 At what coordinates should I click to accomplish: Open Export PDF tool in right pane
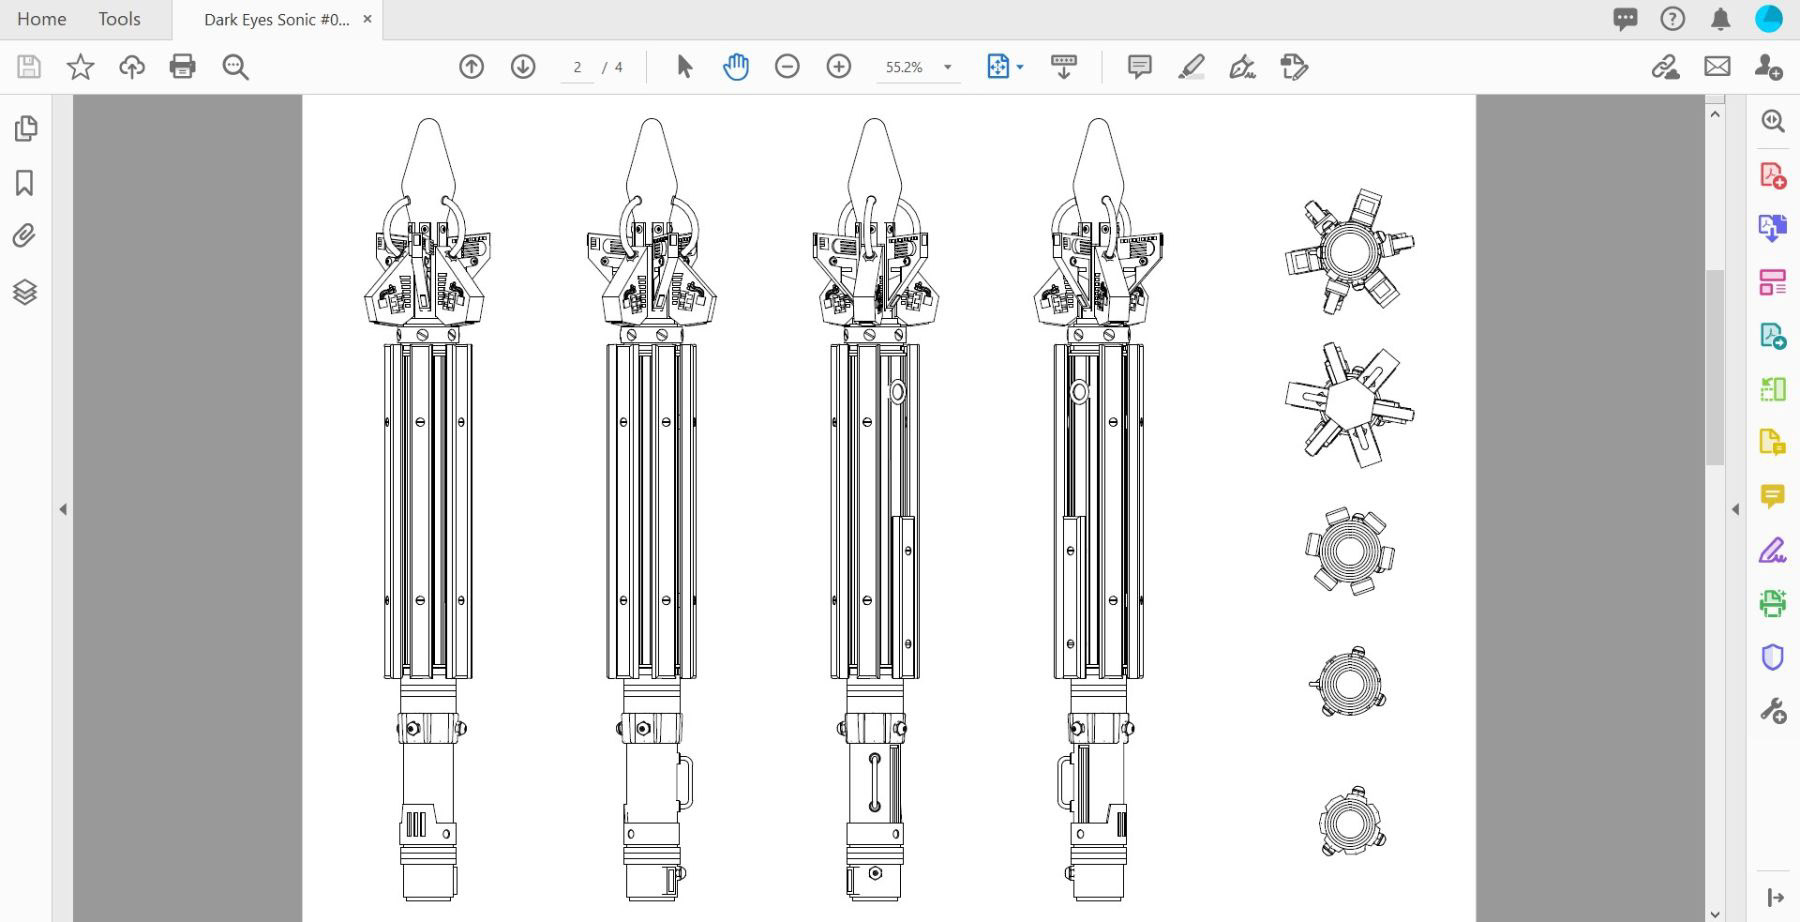(1773, 228)
